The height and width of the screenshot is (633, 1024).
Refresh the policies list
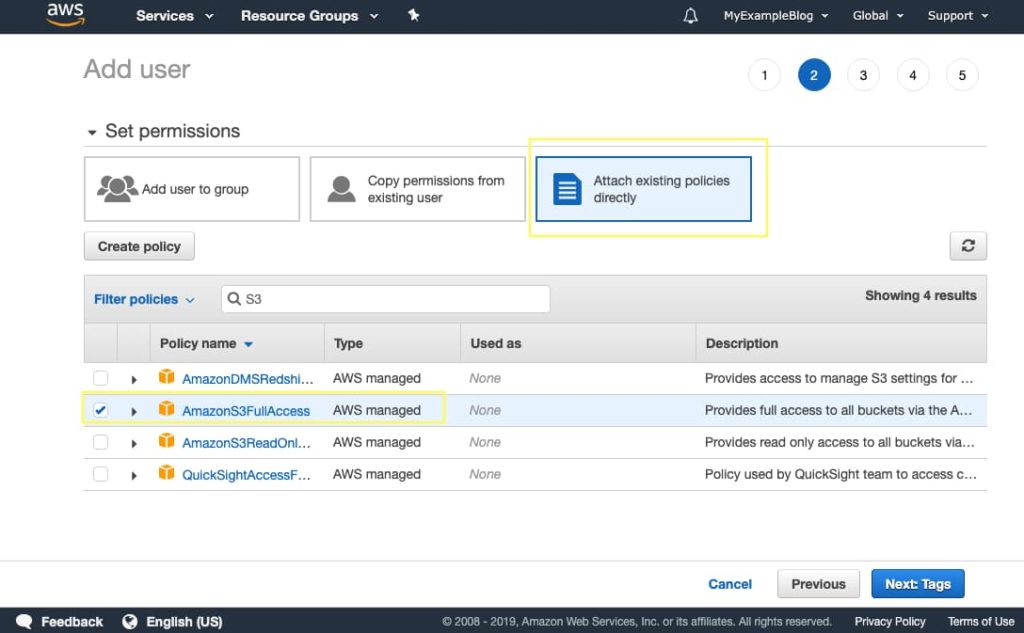(967, 245)
